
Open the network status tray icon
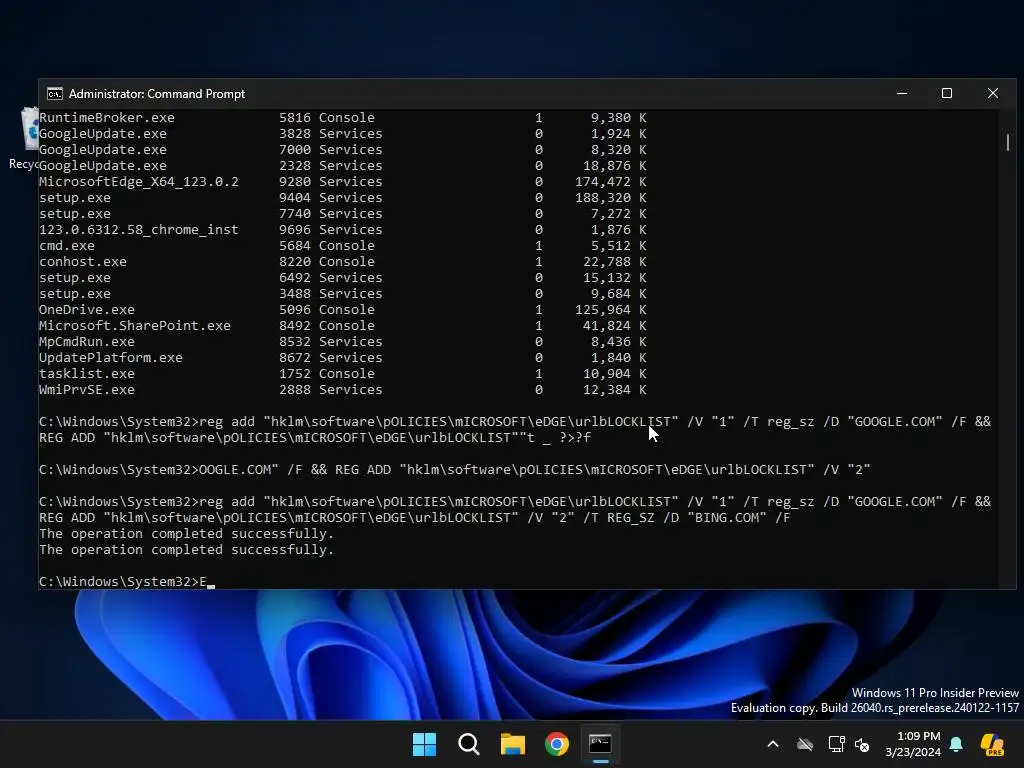(x=836, y=744)
